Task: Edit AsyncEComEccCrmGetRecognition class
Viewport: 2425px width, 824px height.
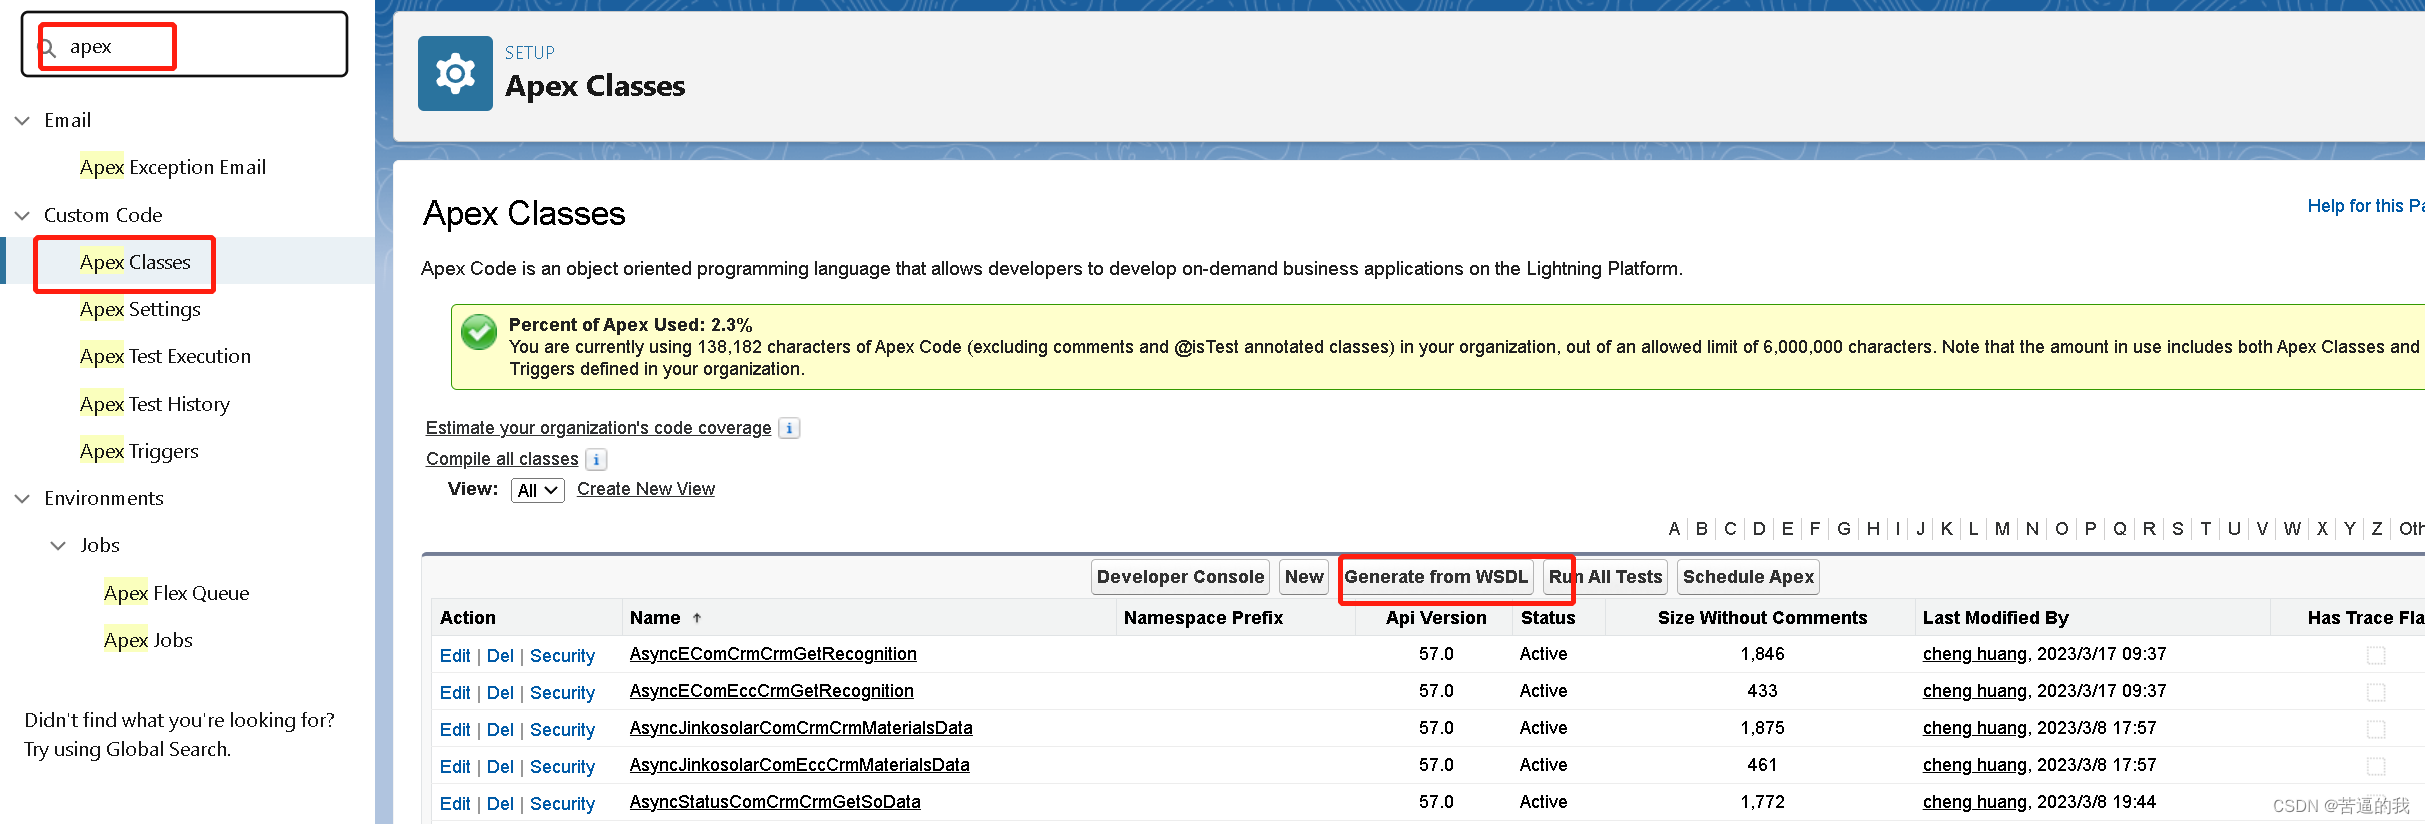Action: (455, 693)
